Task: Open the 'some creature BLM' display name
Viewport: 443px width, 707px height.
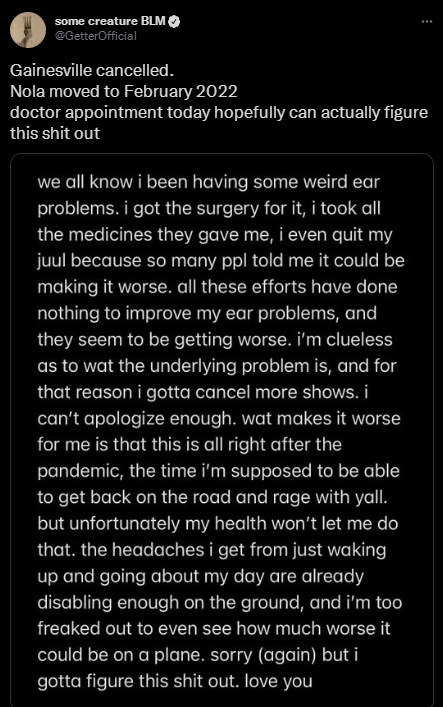Action: point(111,21)
